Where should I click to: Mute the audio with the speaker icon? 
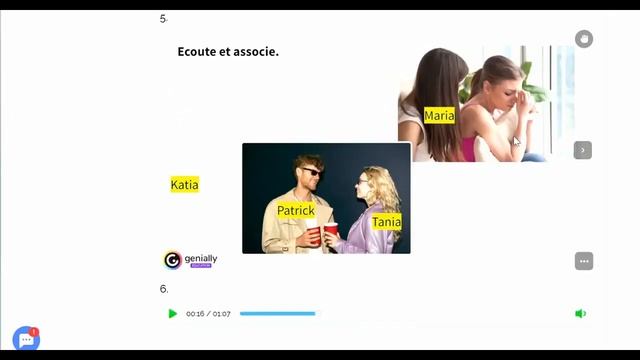580,313
